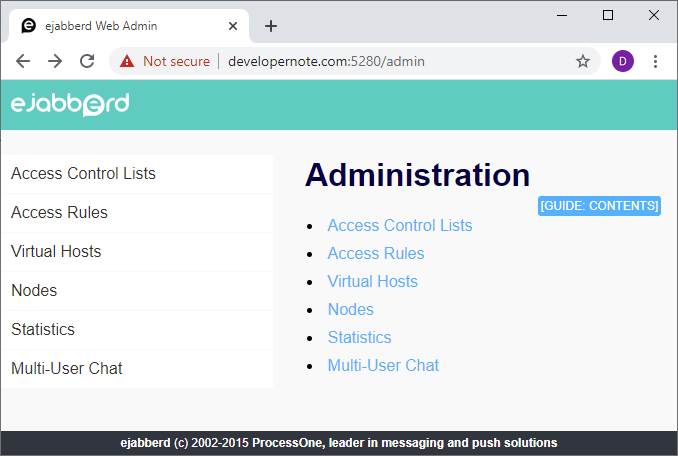
Task: Open a new browser tab
Action: click(271, 26)
